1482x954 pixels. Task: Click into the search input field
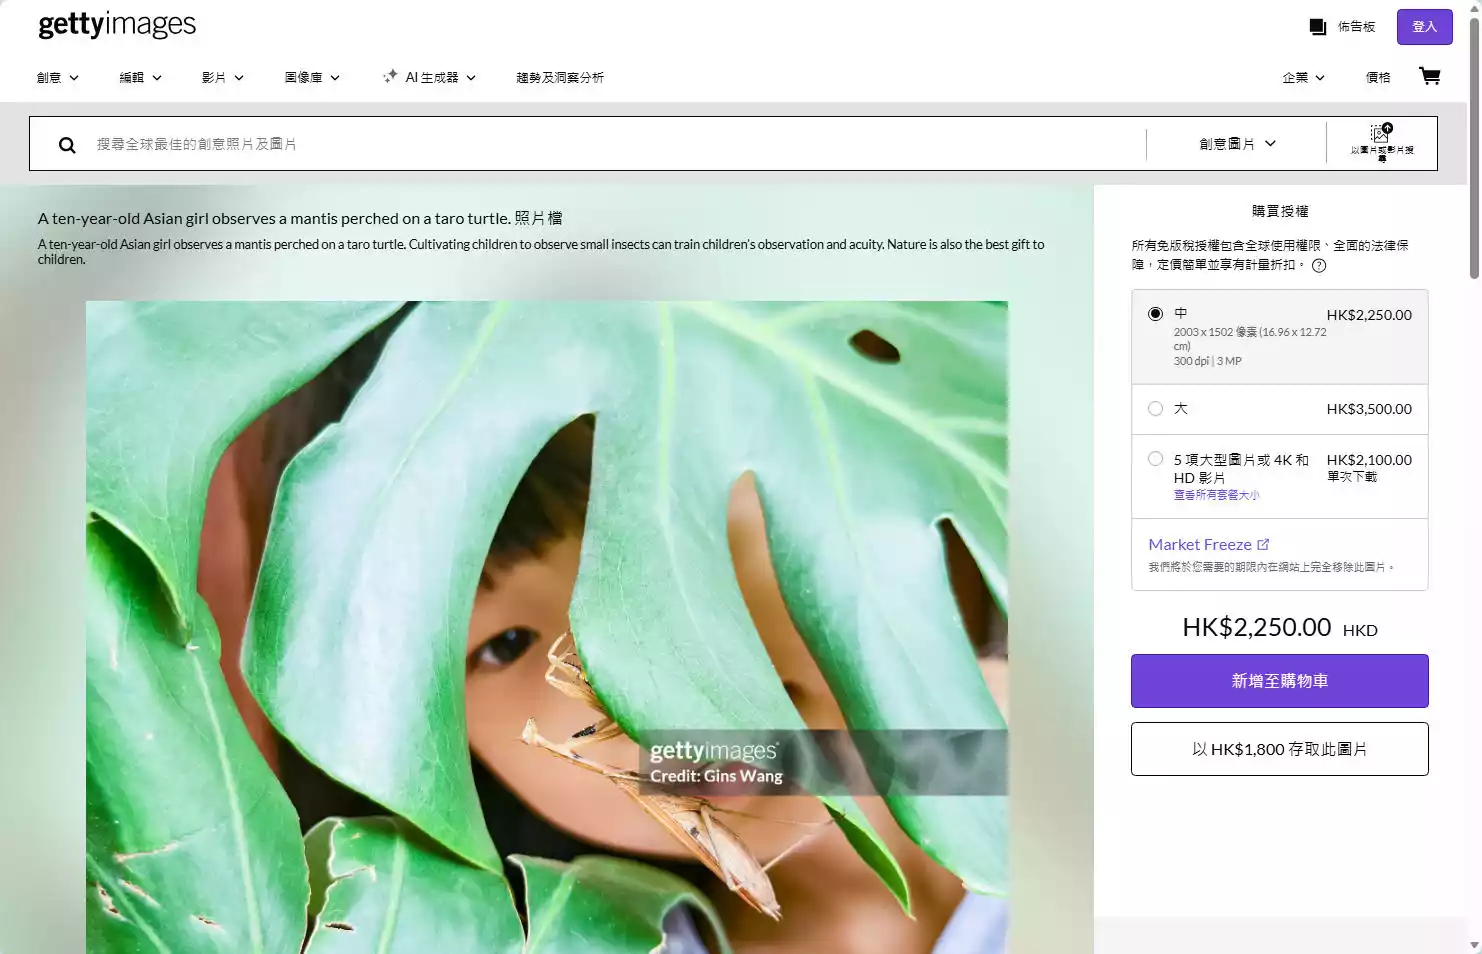pyautogui.click(x=615, y=144)
